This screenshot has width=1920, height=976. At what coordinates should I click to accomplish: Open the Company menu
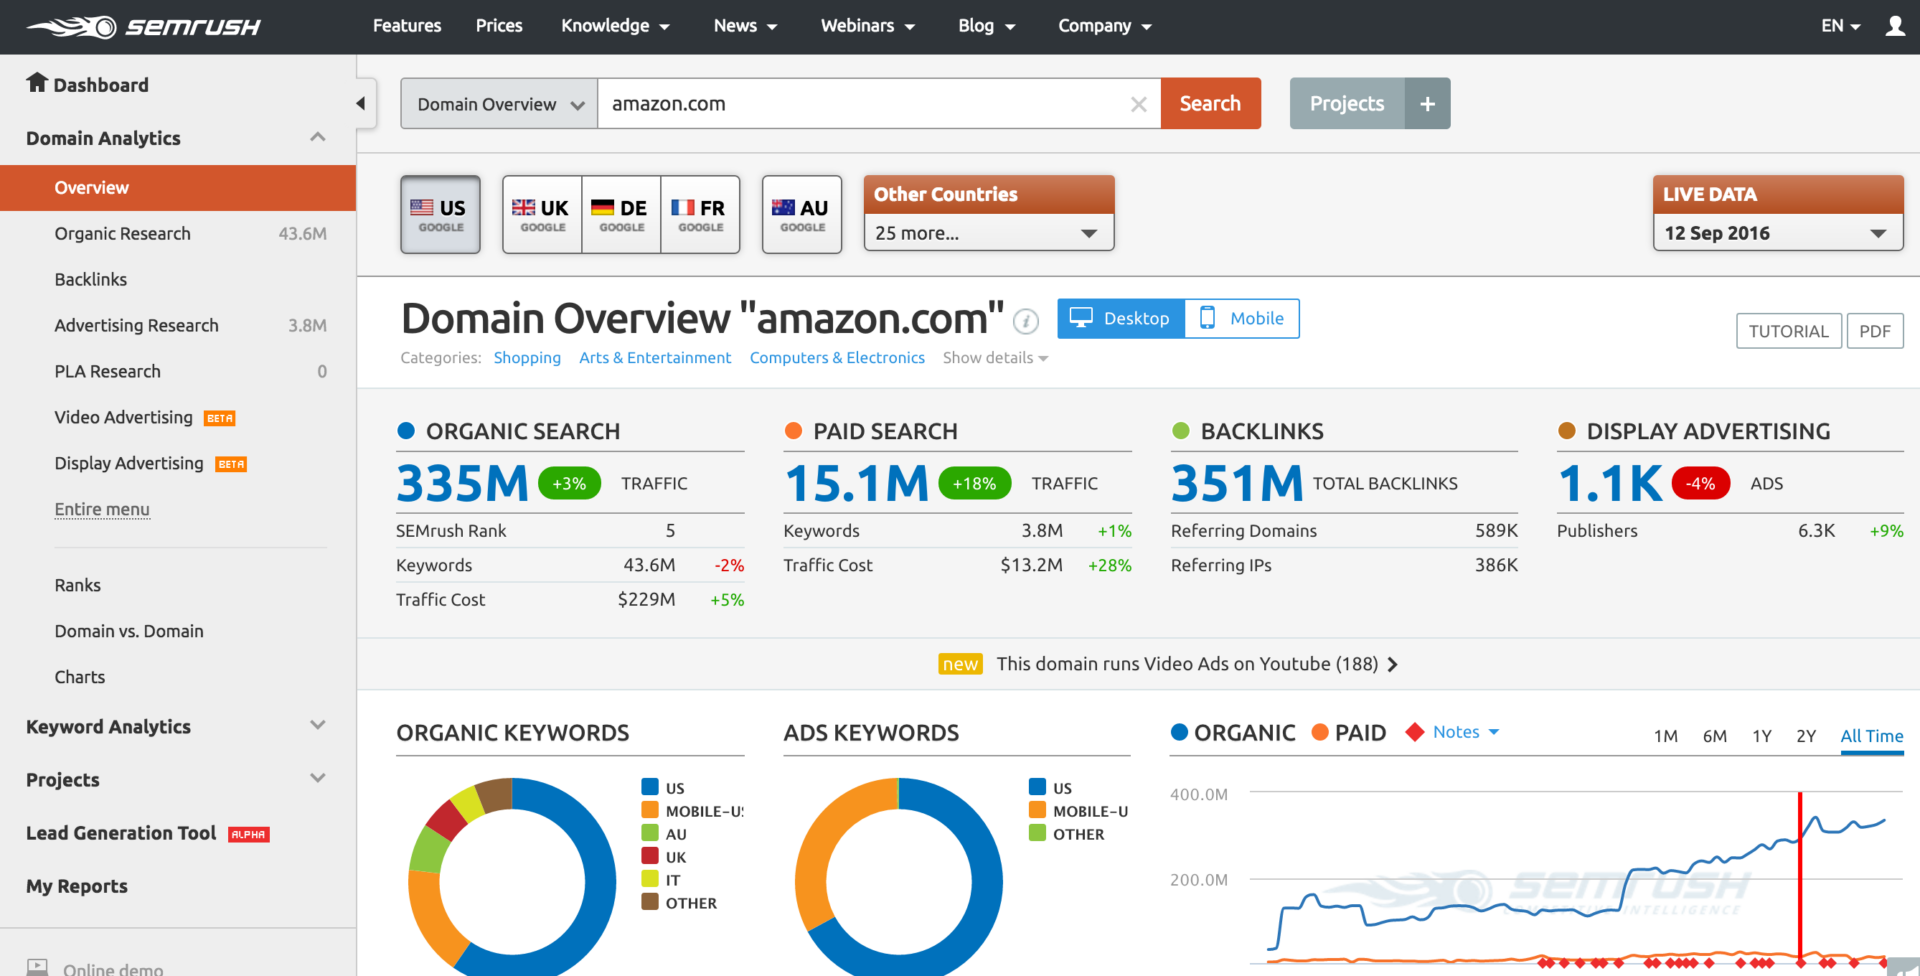[1105, 26]
